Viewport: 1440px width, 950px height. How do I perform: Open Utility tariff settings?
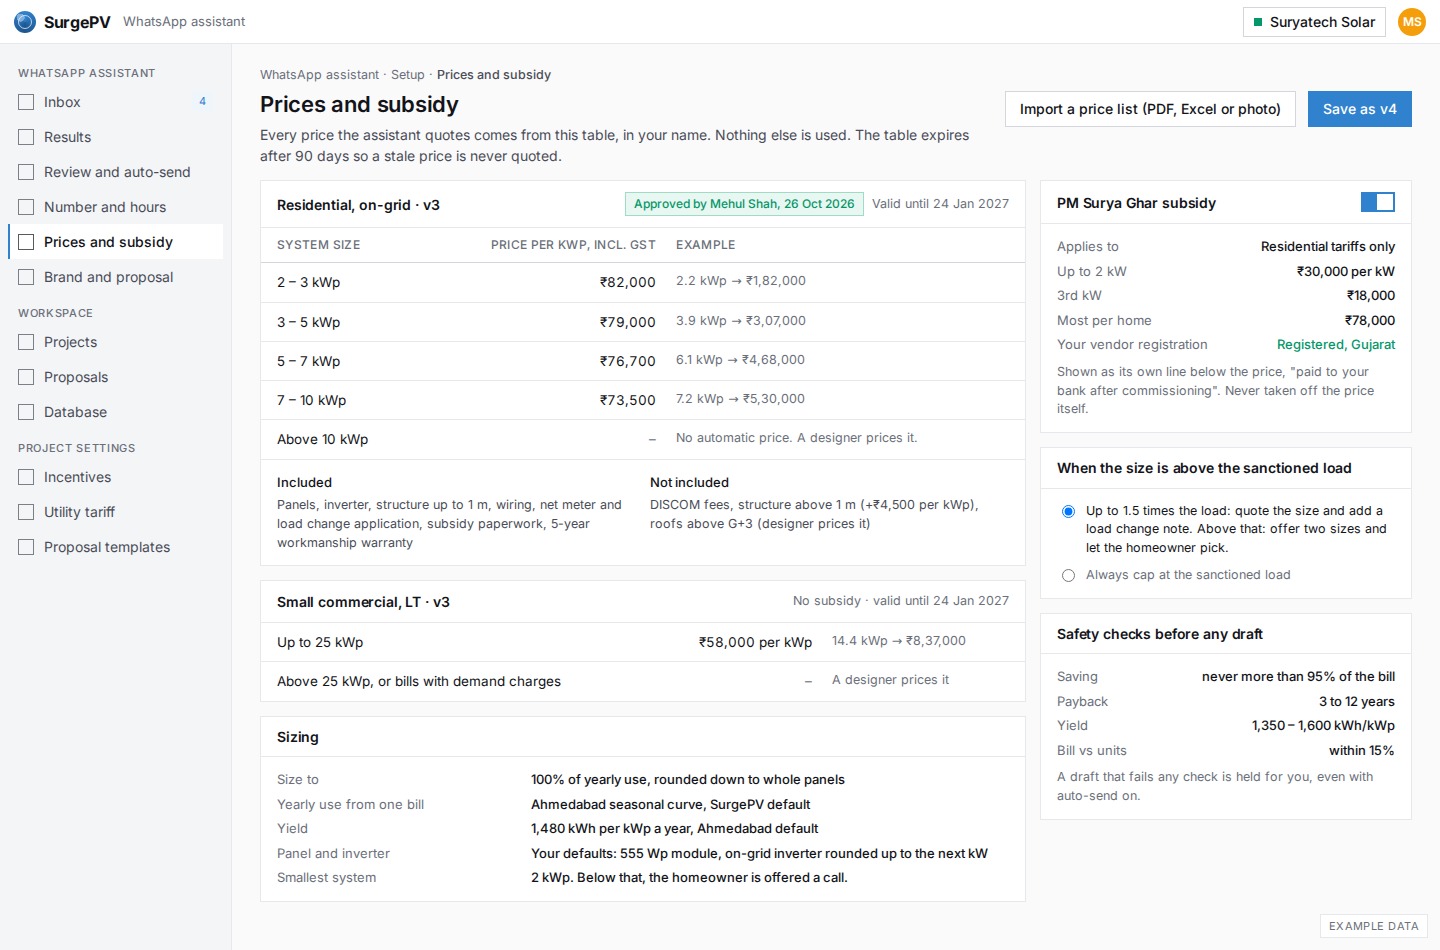pyautogui.click(x=116, y=512)
